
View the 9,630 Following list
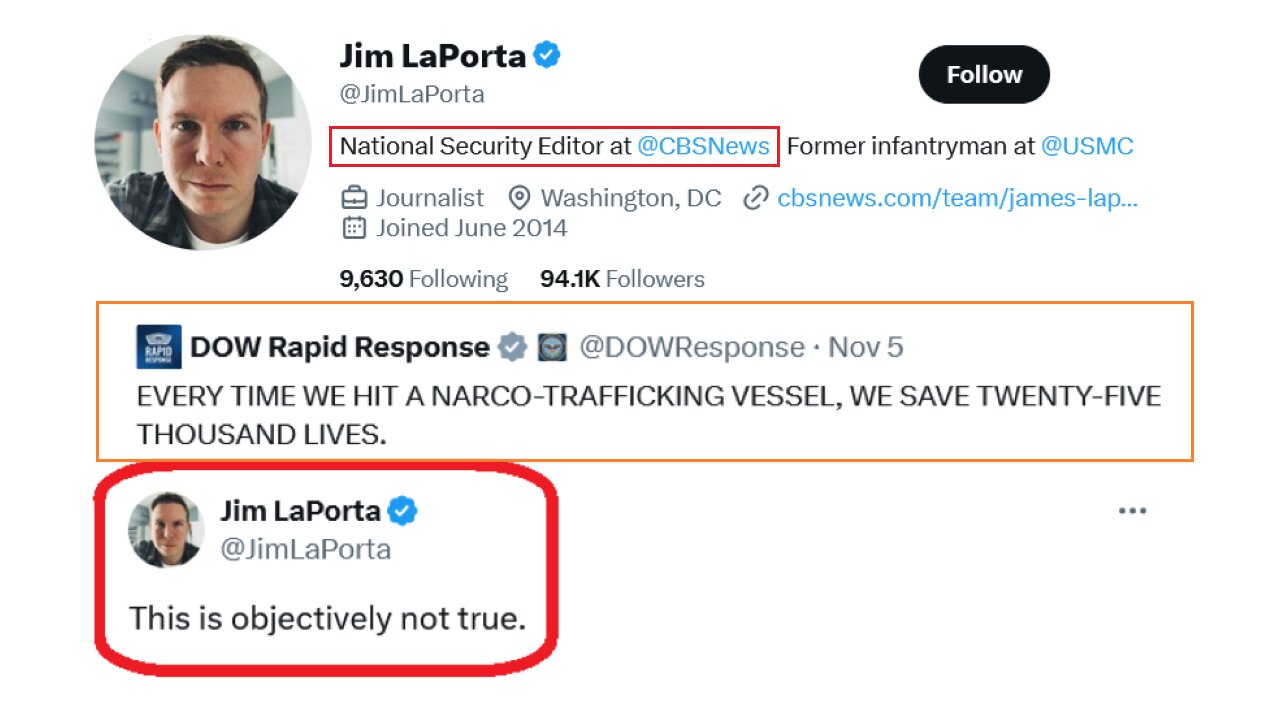click(x=423, y=279)
